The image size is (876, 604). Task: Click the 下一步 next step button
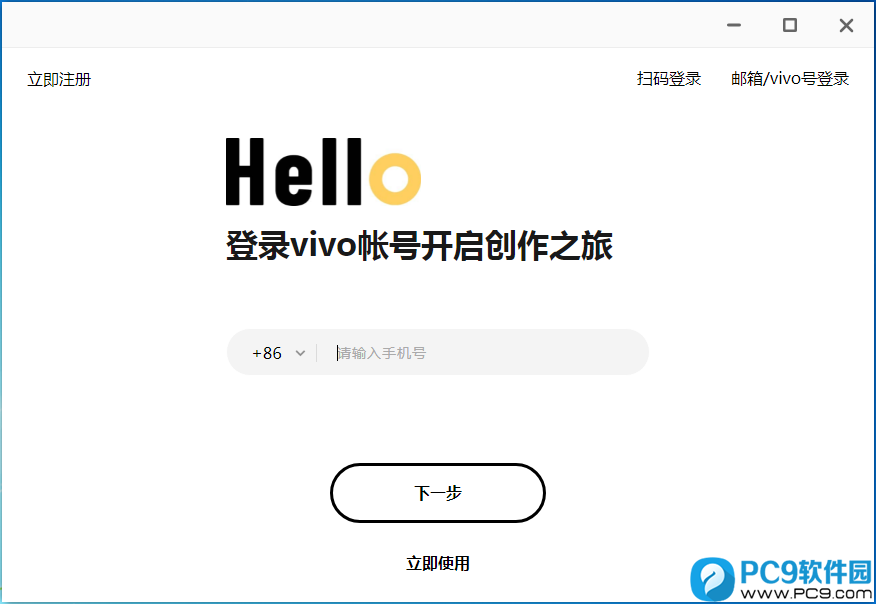[437, 493]
